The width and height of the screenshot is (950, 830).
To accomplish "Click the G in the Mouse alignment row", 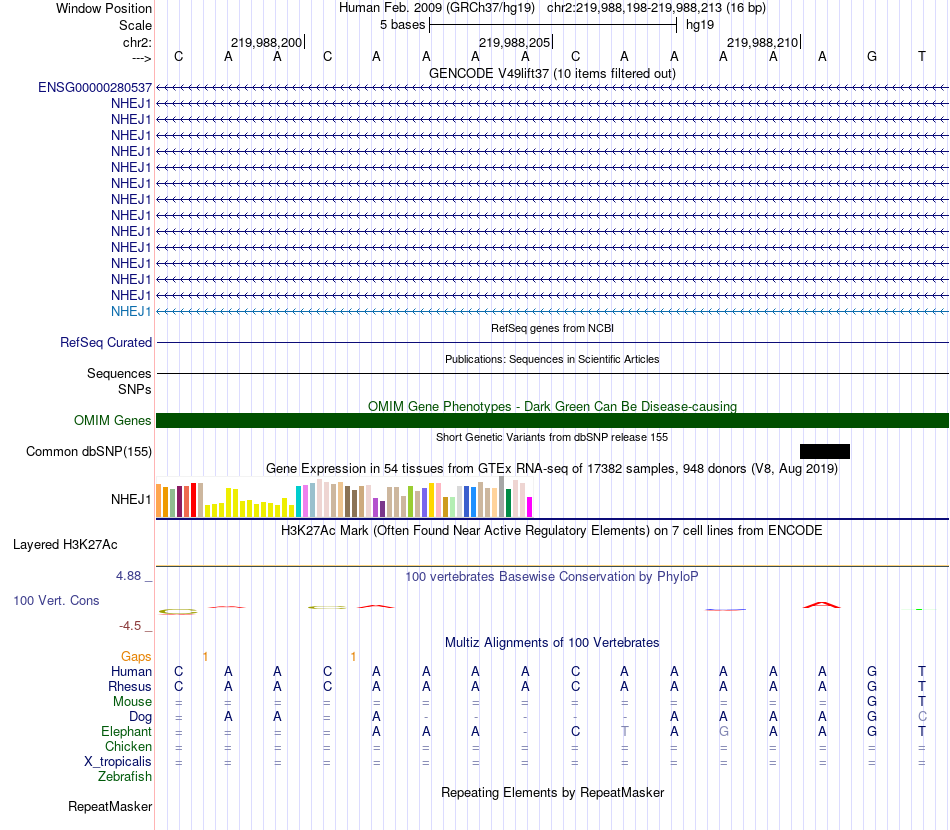I will click(872, 702).
